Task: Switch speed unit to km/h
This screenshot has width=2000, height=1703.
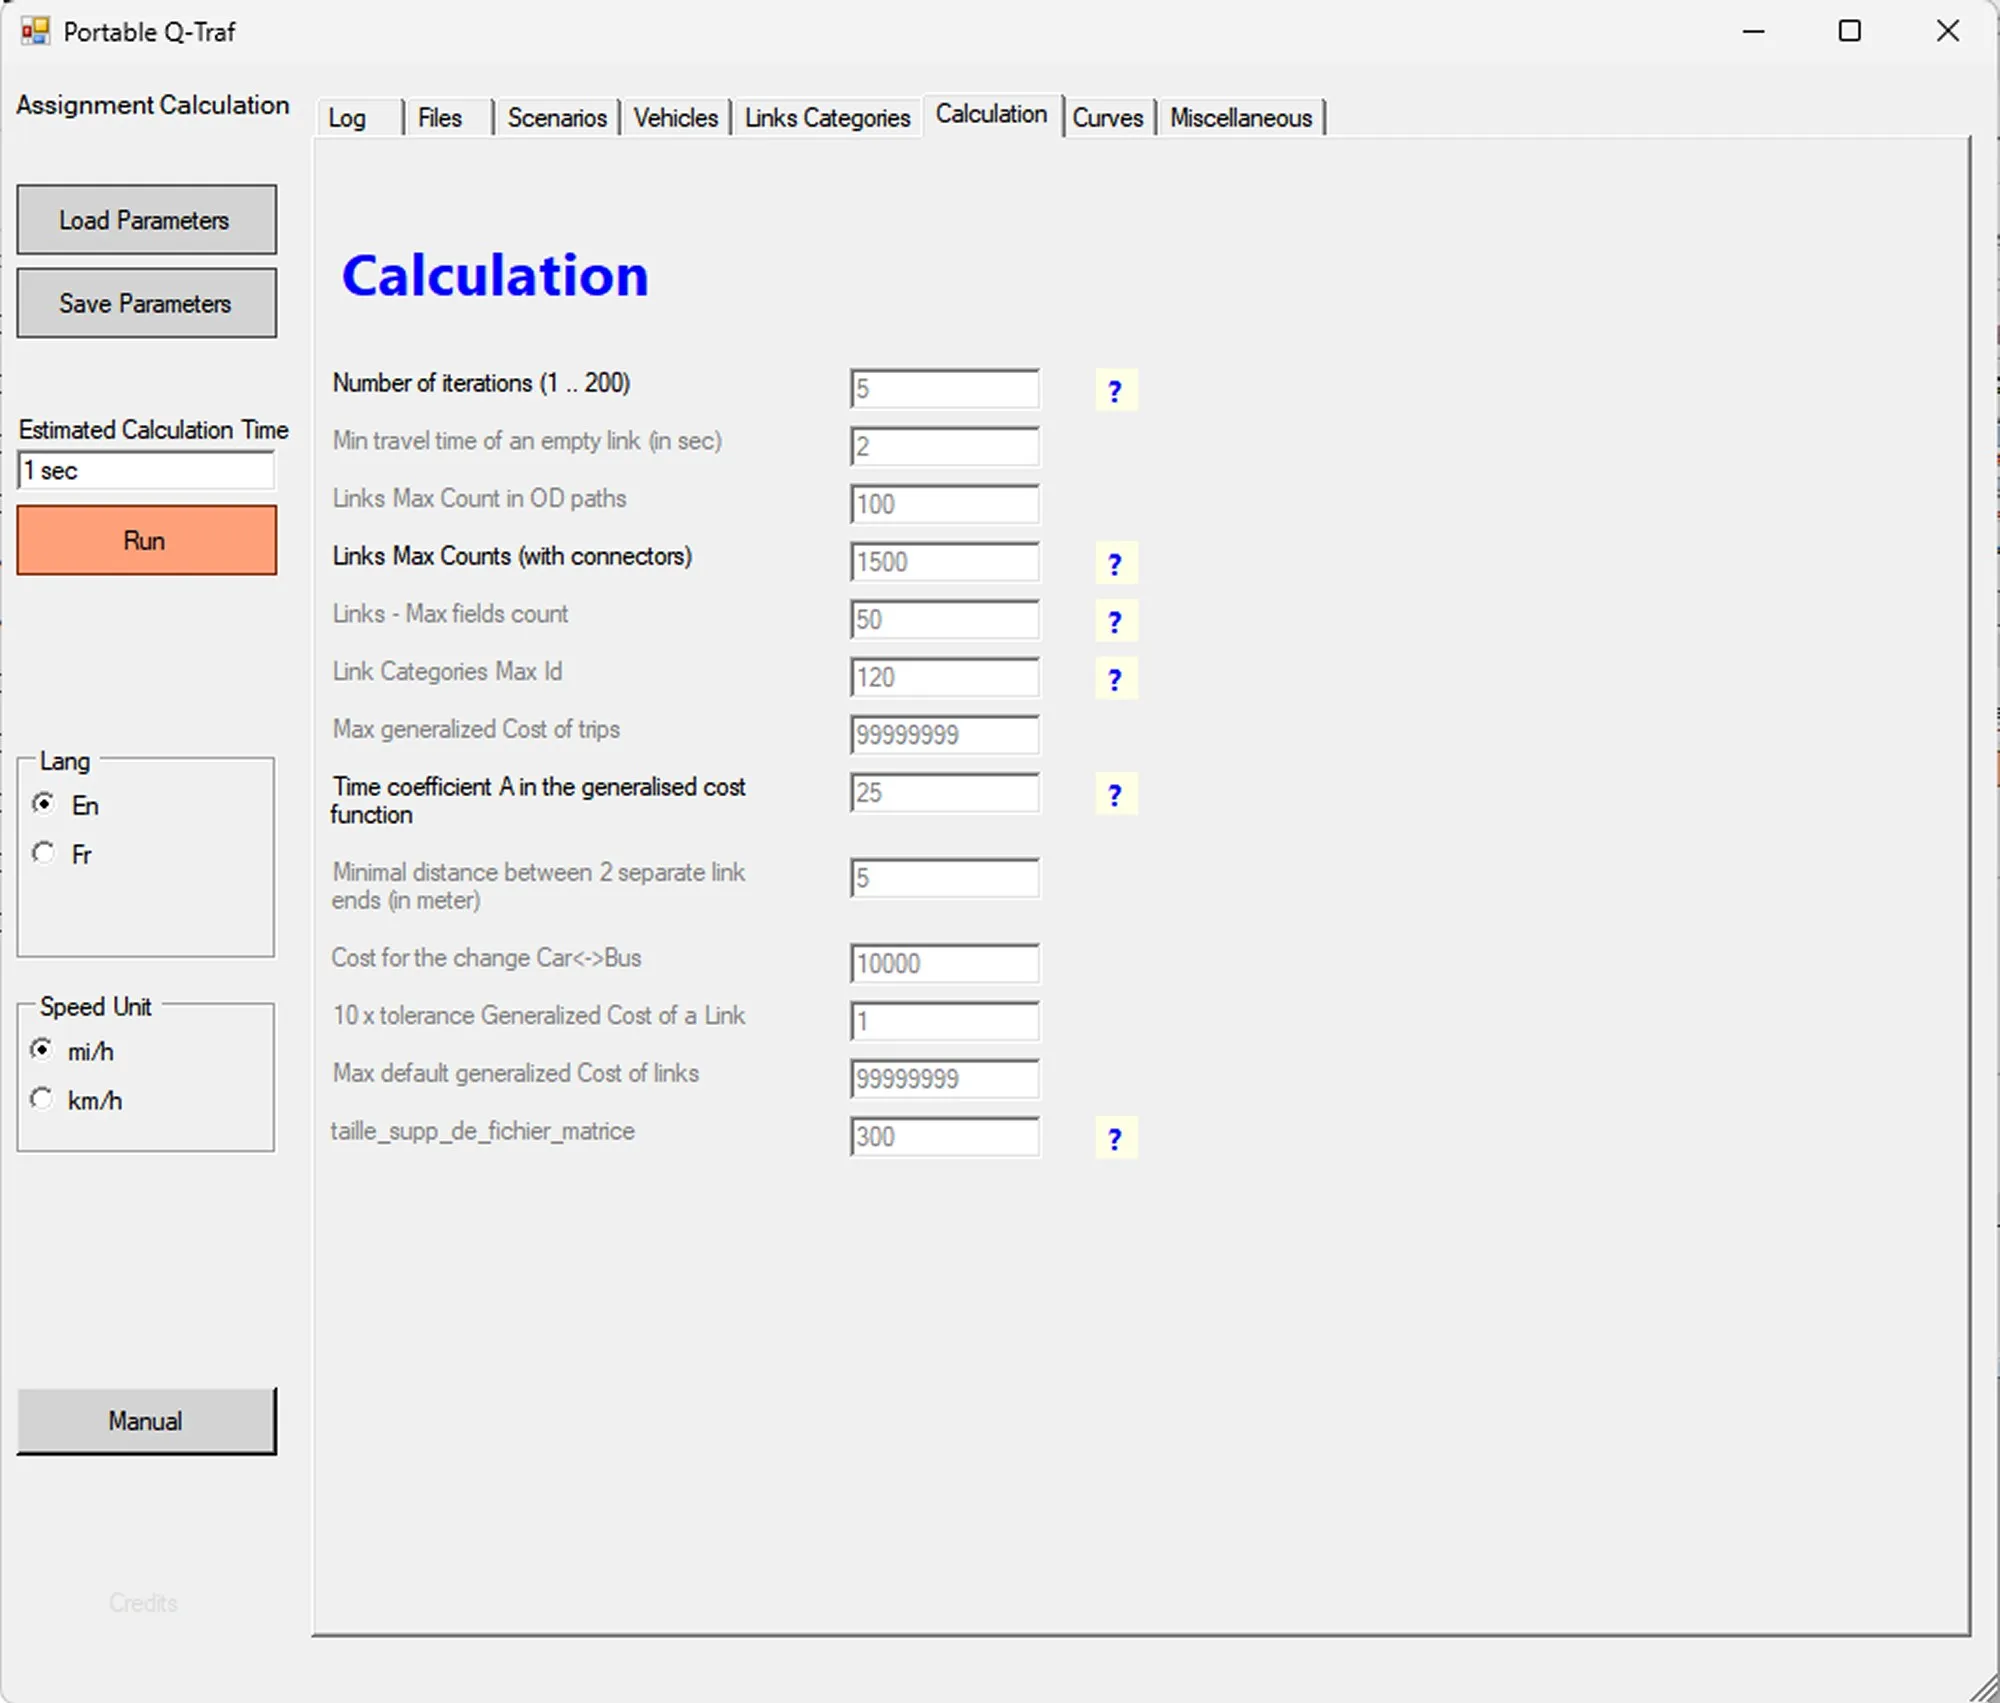Action: 41,1099
